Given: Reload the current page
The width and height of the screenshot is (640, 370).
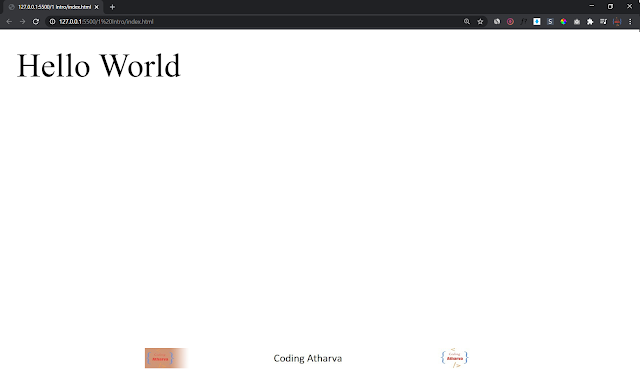Looking at the screenshot, I should coord(36,22).
